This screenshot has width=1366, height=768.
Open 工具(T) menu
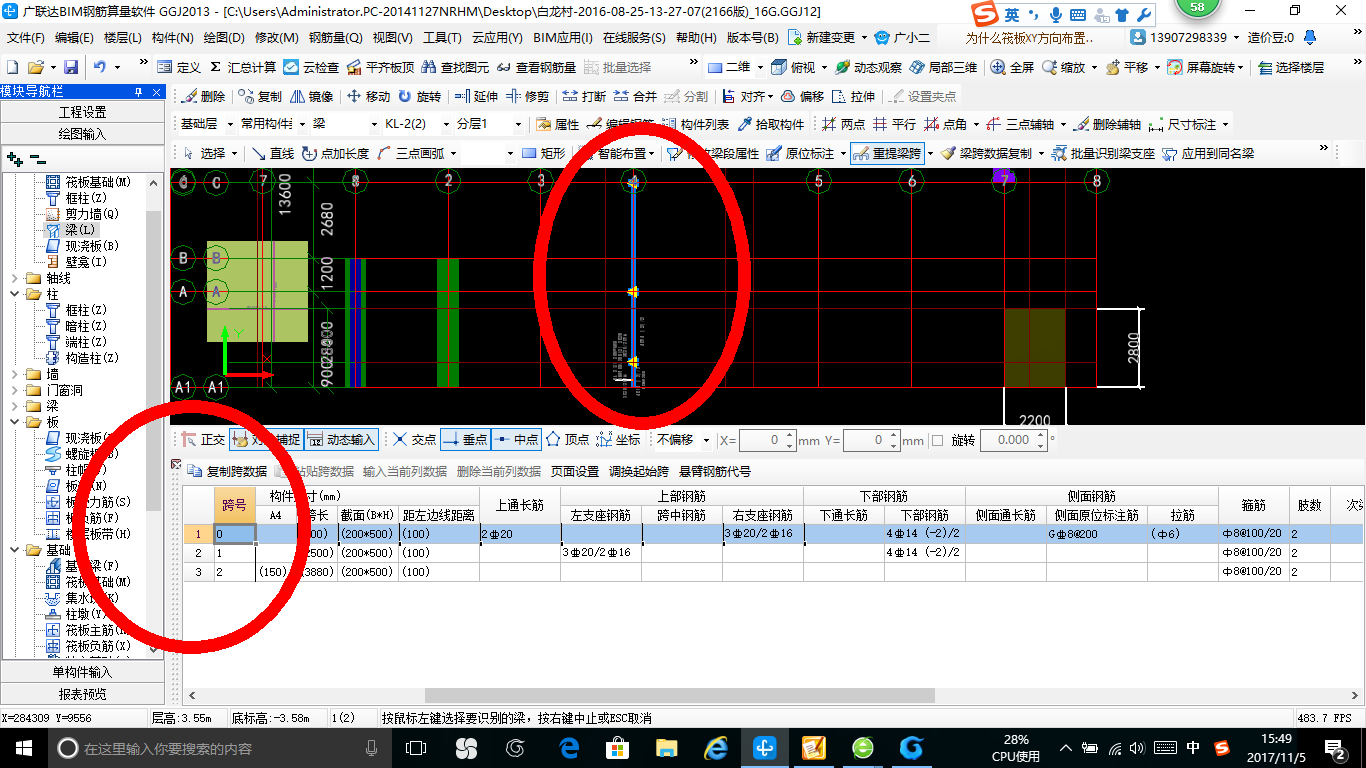(x=441, y=37)
